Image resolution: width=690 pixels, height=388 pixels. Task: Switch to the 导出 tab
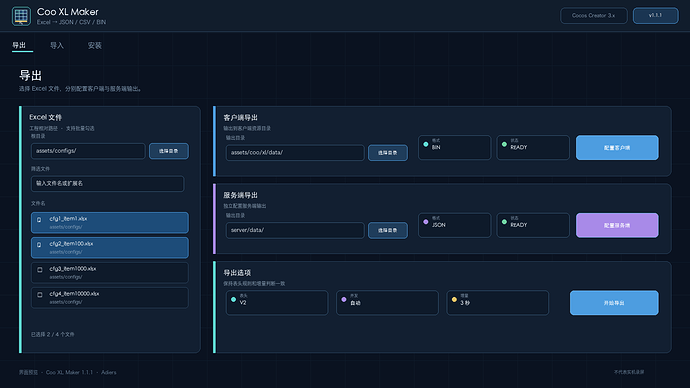pos(19,45)
